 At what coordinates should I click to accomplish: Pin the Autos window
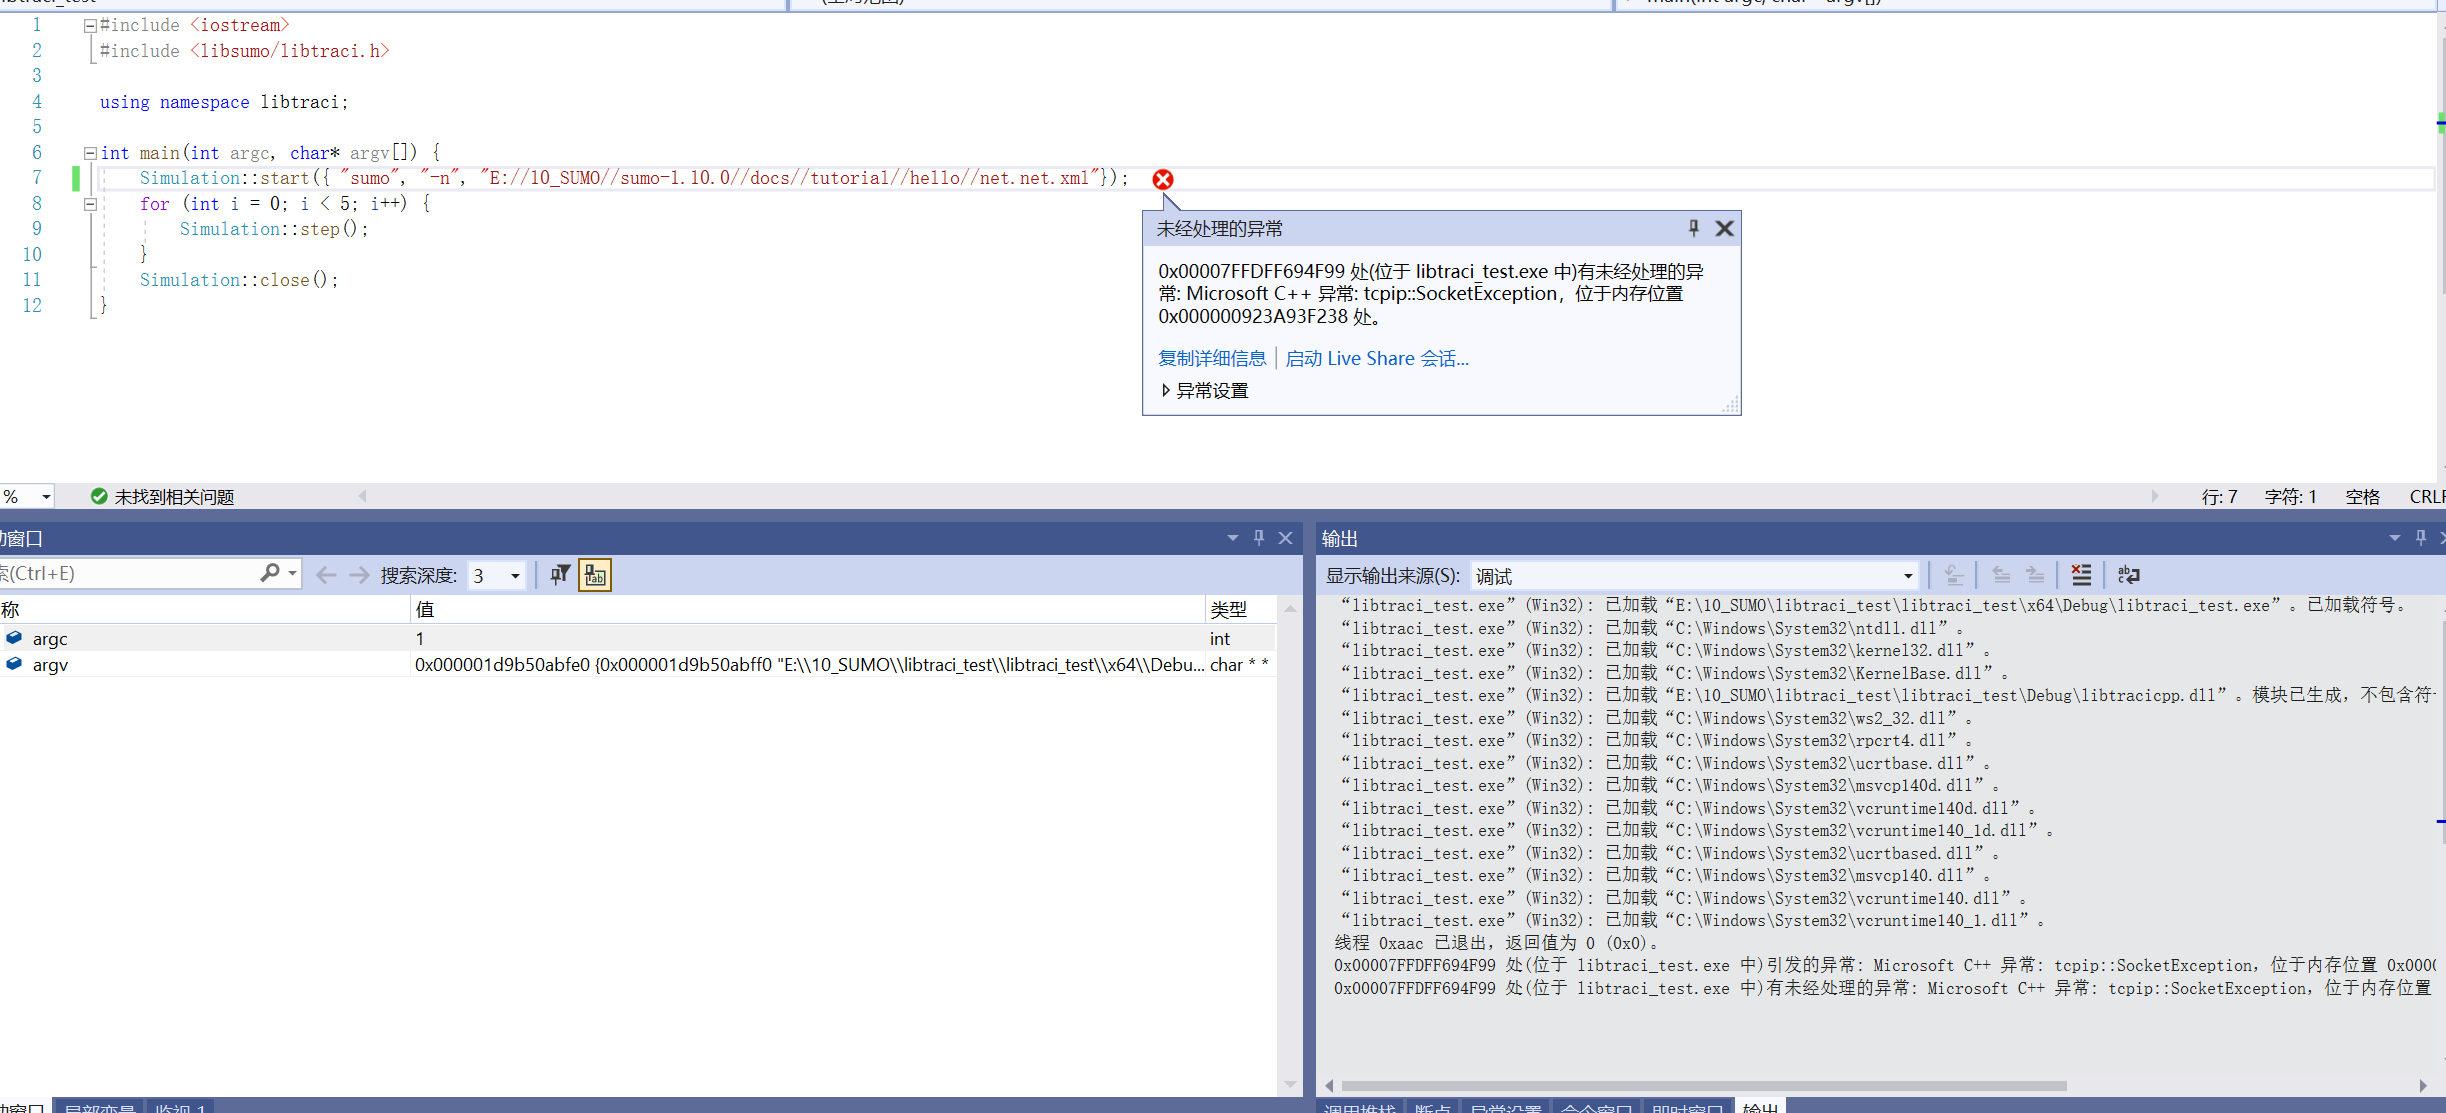tap(1258, 537)
